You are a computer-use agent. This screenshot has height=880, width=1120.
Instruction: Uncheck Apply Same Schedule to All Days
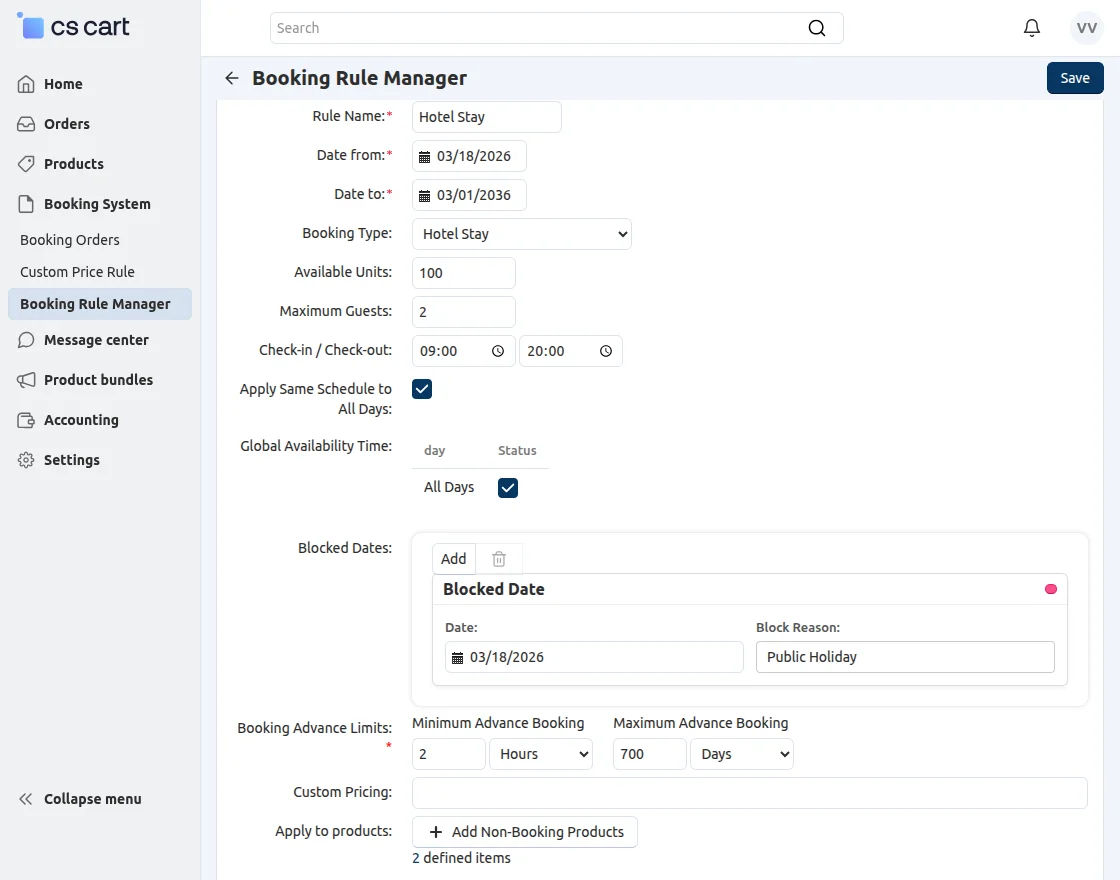tap(422, 389)
